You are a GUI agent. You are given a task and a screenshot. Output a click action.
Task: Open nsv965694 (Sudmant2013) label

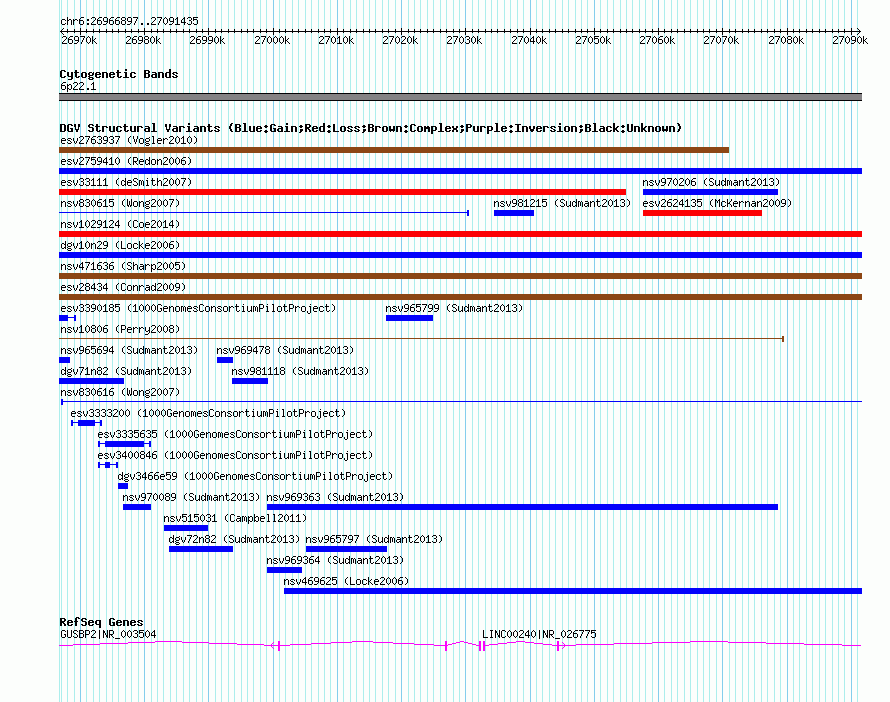(129, 350)
